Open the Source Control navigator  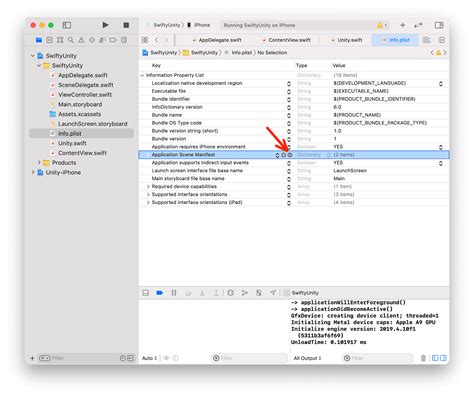point(50,40)
